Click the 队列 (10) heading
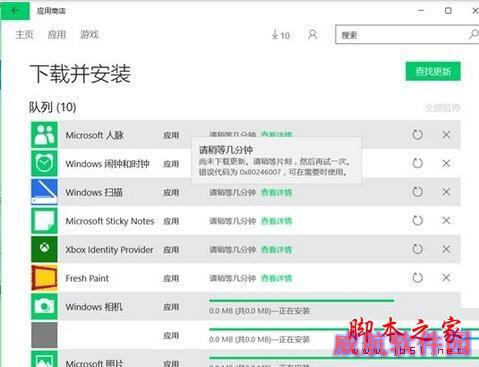Screen dimensions: 479x367 pos(53,107)
